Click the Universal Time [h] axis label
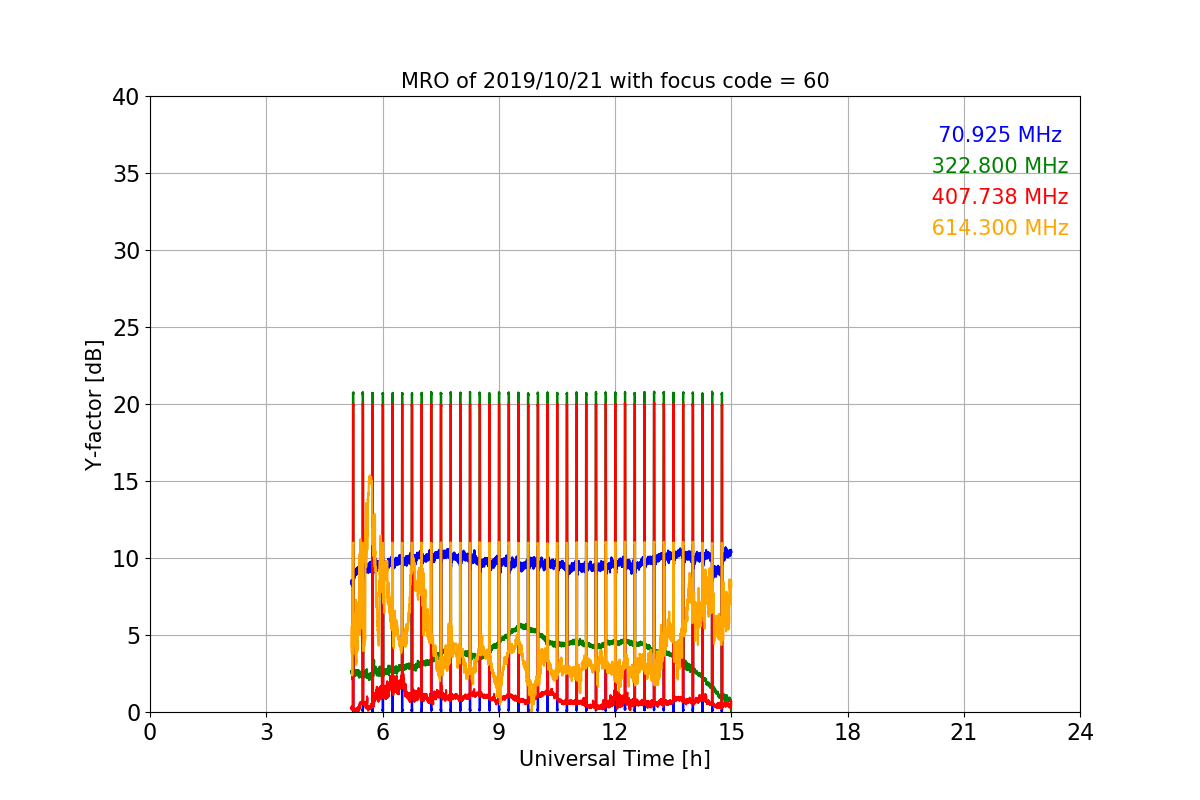The height and width of the screenshot is (800, 1200). coord(615,759)
